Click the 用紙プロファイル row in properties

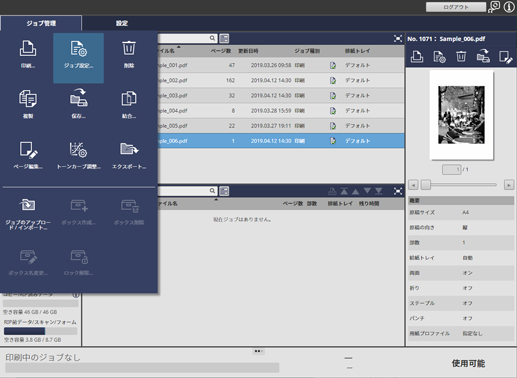[x=461, y=333]
